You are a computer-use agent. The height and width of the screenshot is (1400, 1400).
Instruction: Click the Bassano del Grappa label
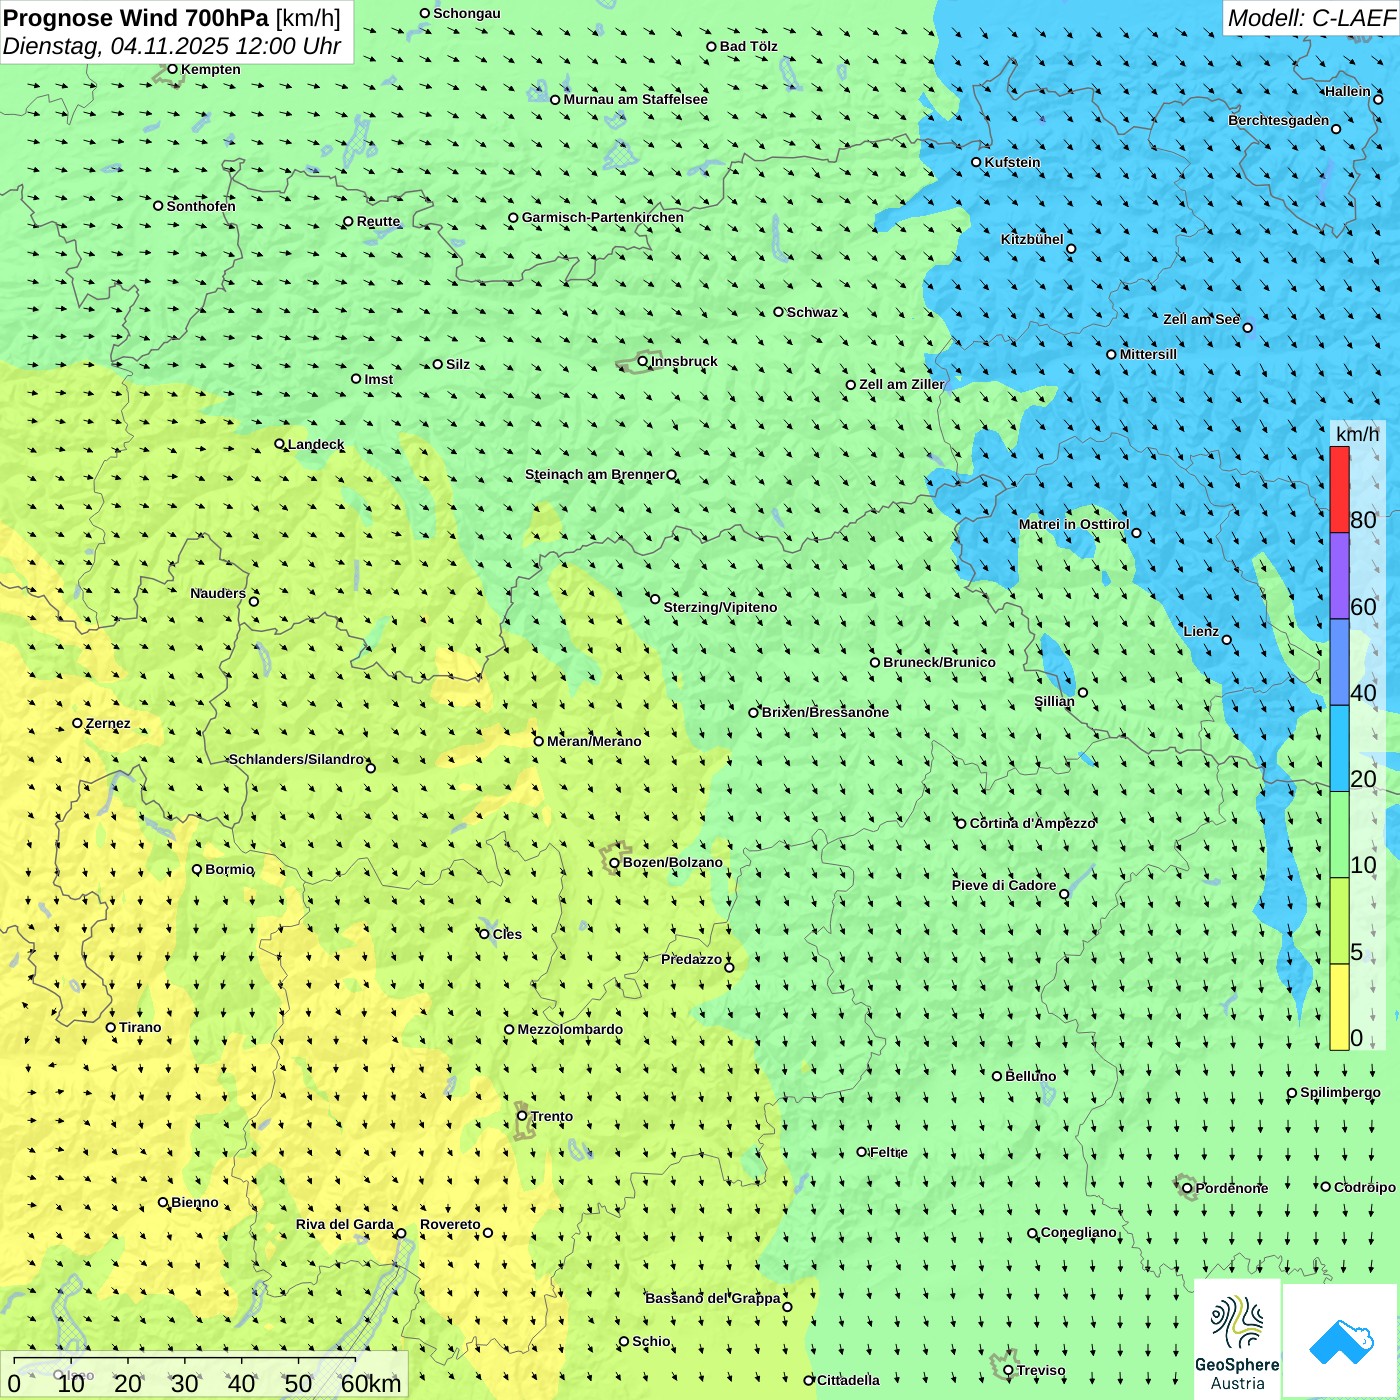[713, 1298]
